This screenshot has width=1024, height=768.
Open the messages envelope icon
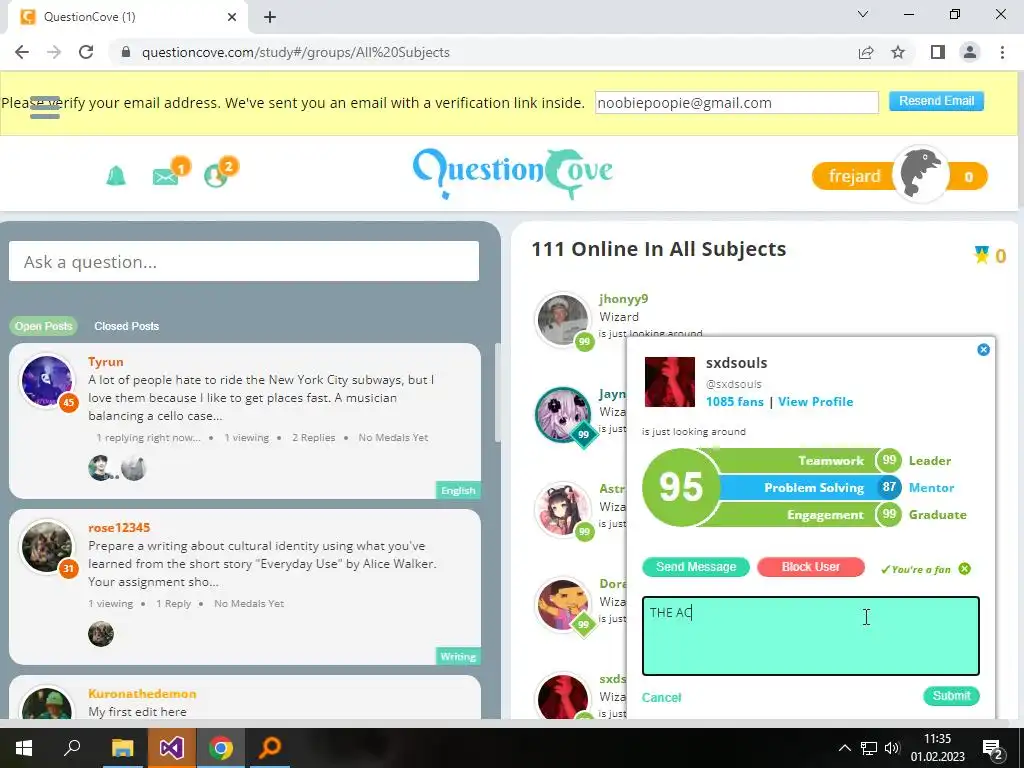tap(165, 176)
